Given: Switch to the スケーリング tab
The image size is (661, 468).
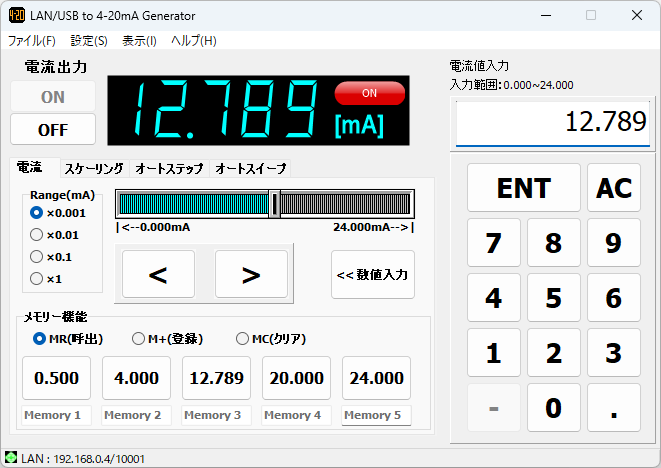Looking at the screenshot, I should point(94,169).
